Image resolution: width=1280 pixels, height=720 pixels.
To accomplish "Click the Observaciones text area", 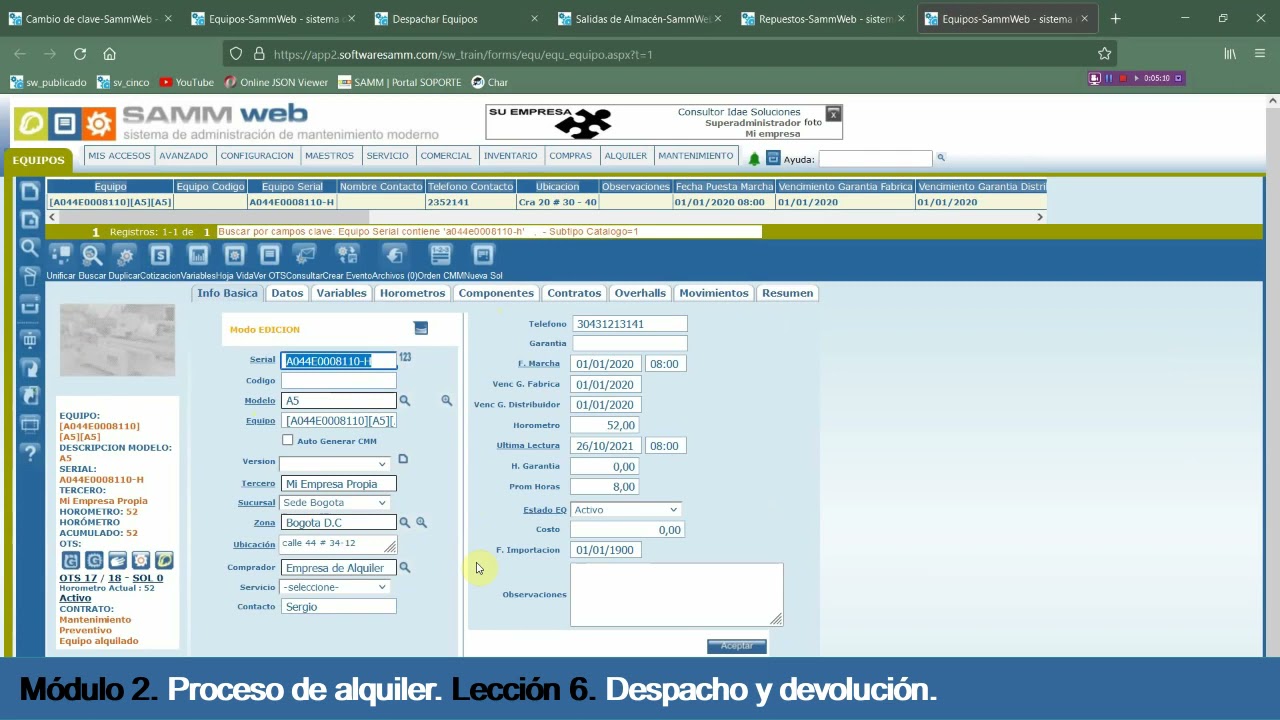I will pos(677,595).
